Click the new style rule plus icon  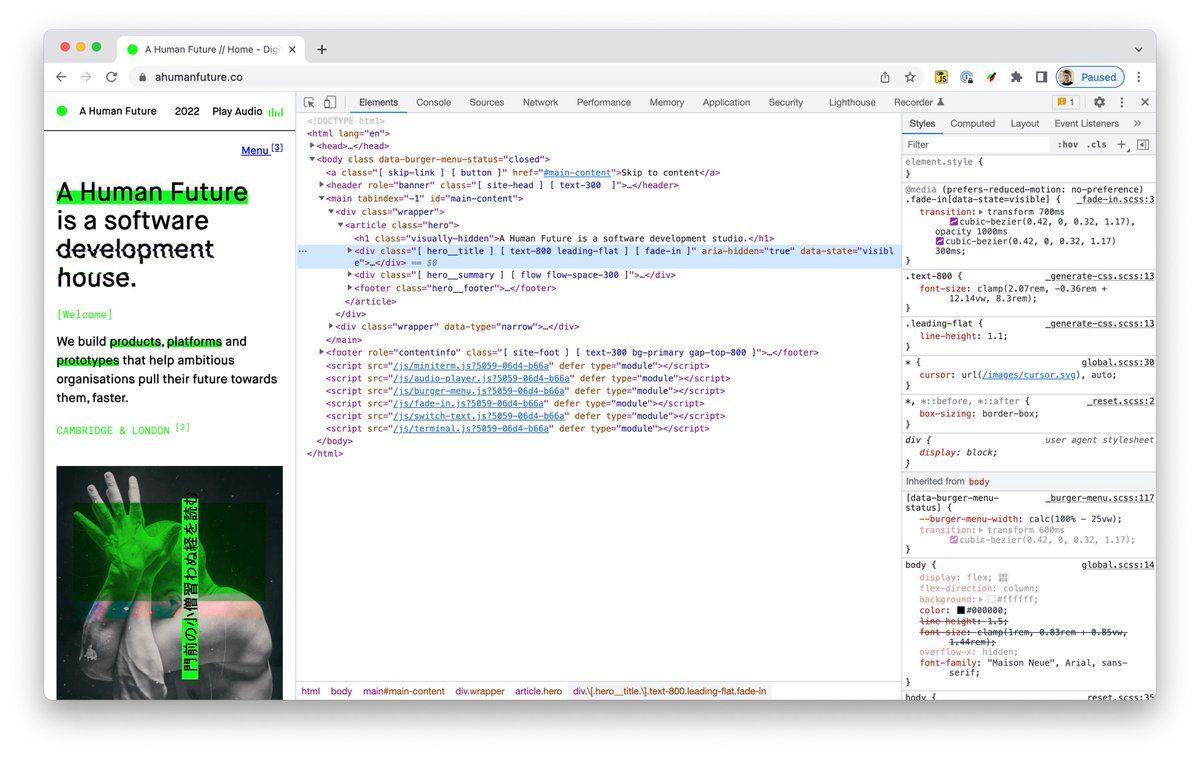click(1121, 144)
